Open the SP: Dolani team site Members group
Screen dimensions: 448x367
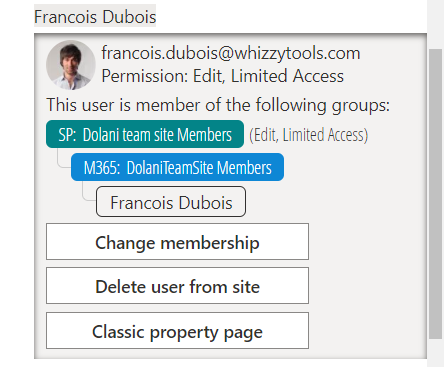pos(145,134)
